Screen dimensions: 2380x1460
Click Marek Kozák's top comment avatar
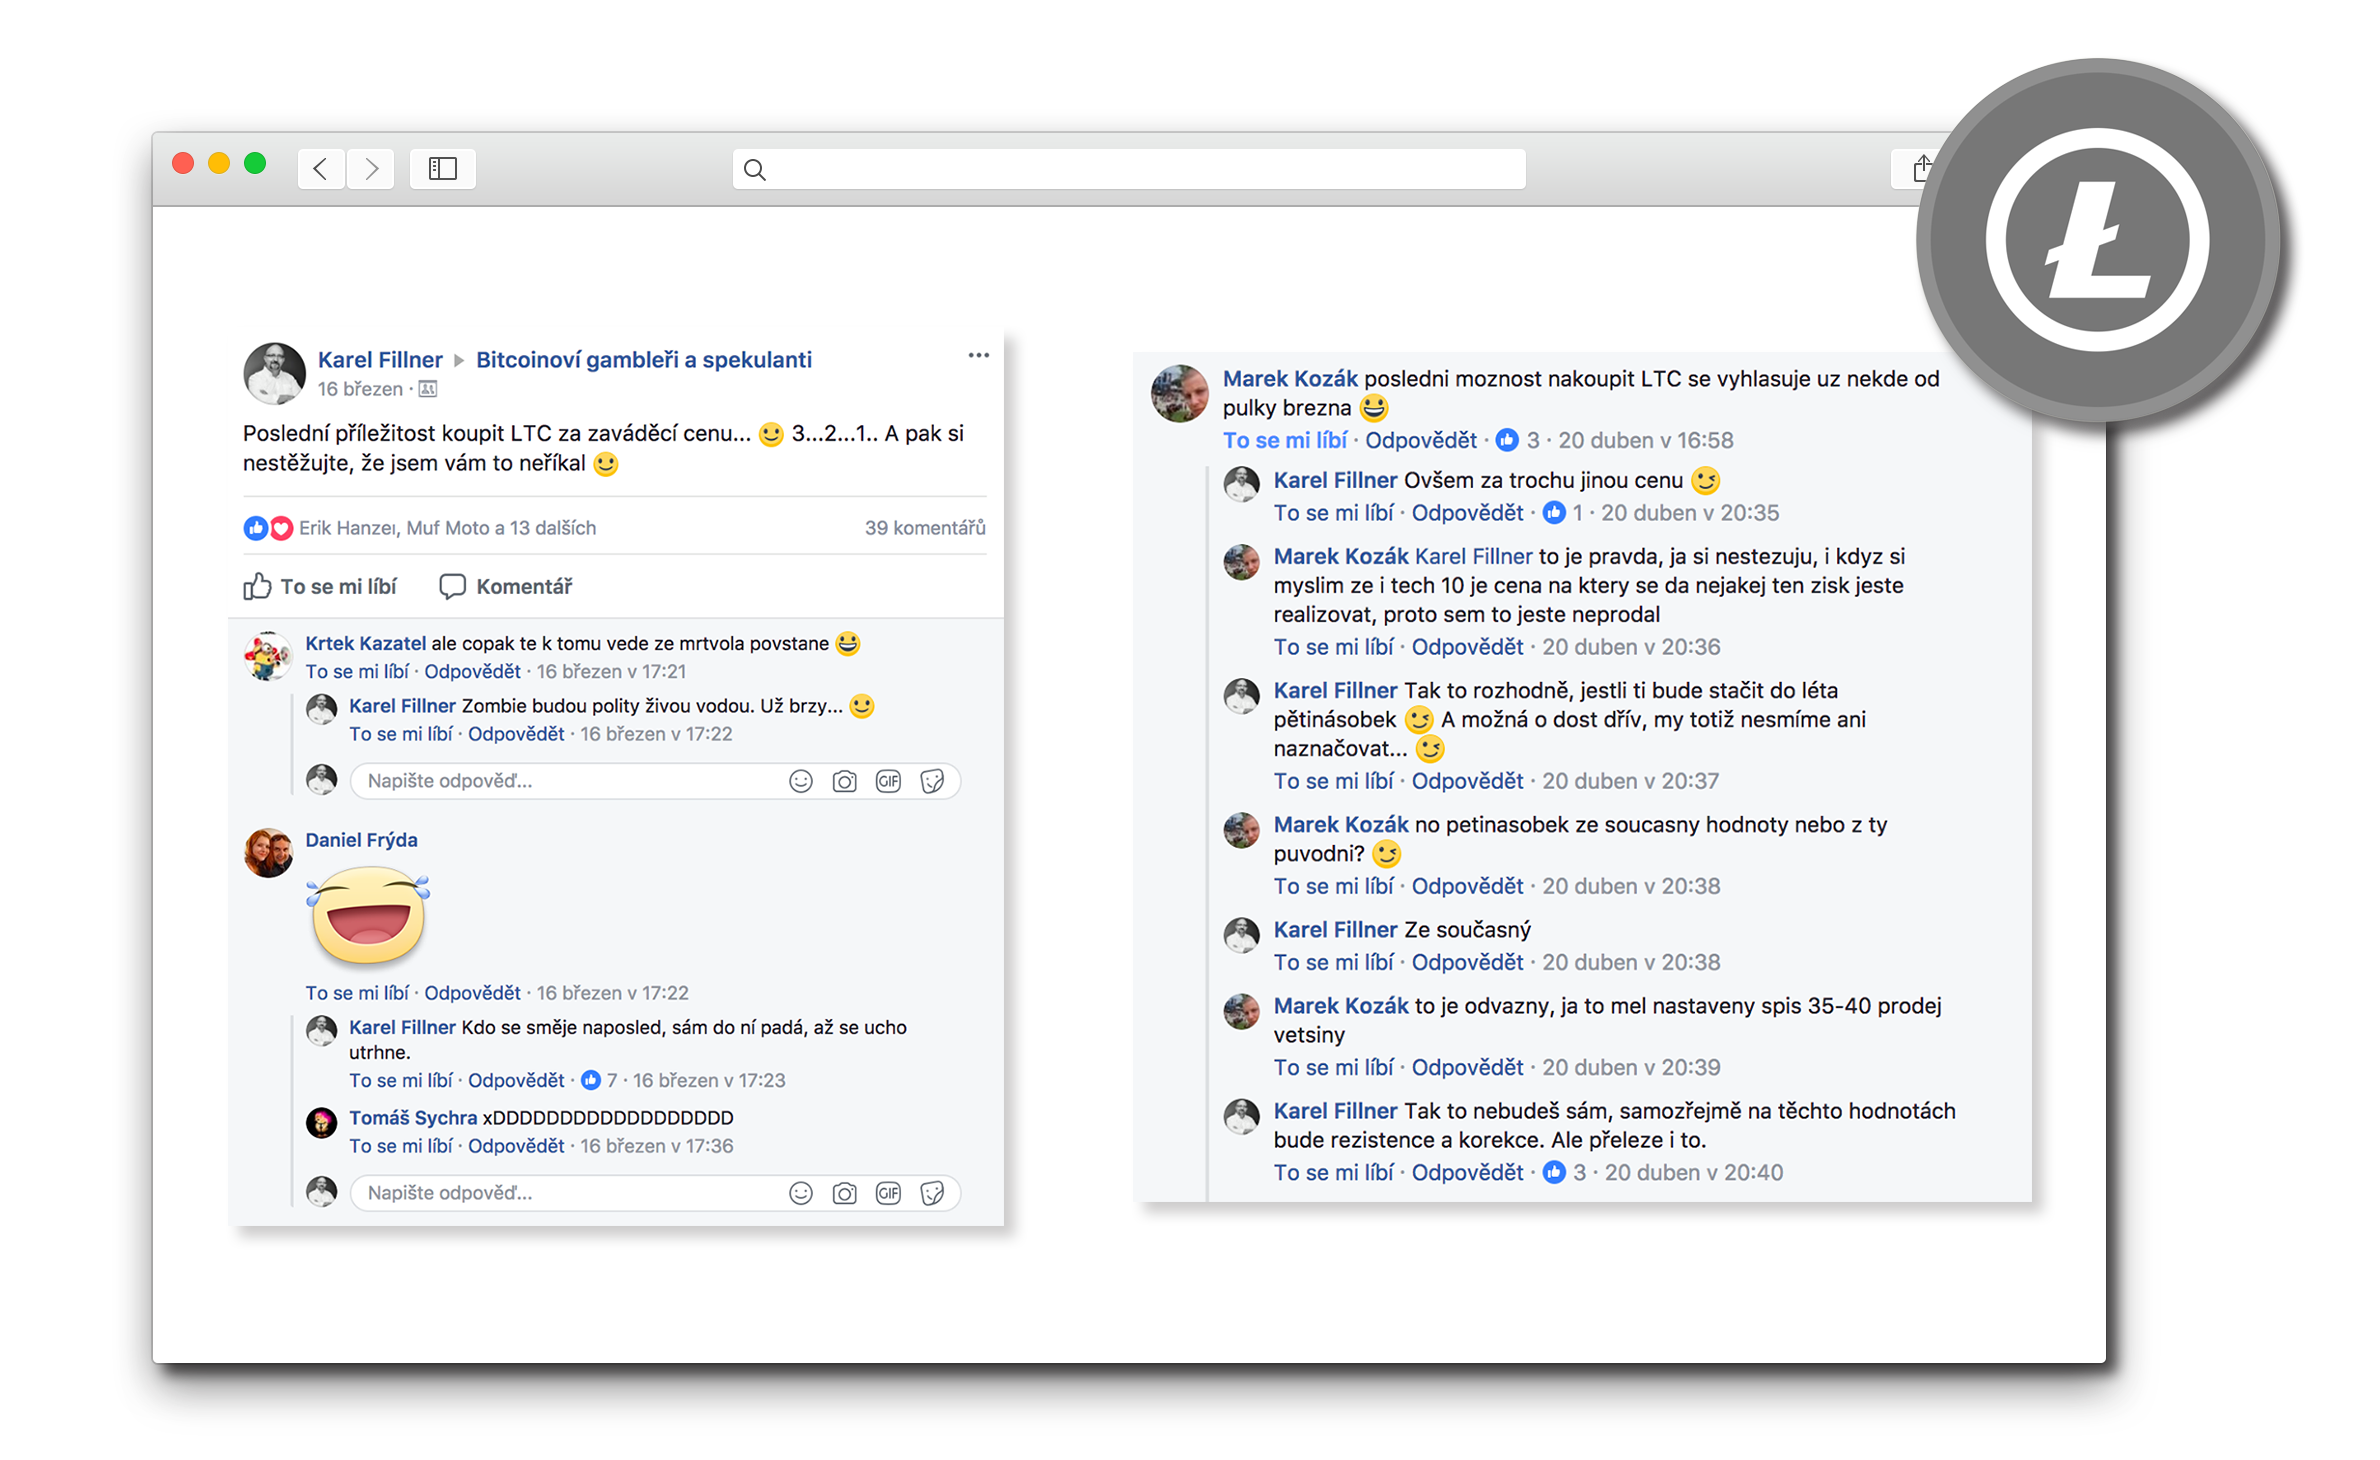coord(1180,393)
